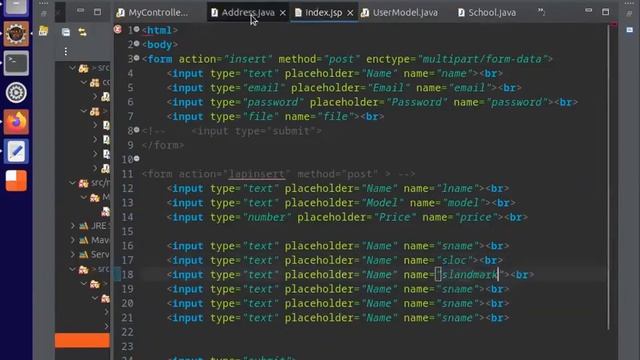Close the Address.java tab
The width and height of the screenshot is (640, 360).
(x=282, y=13)
